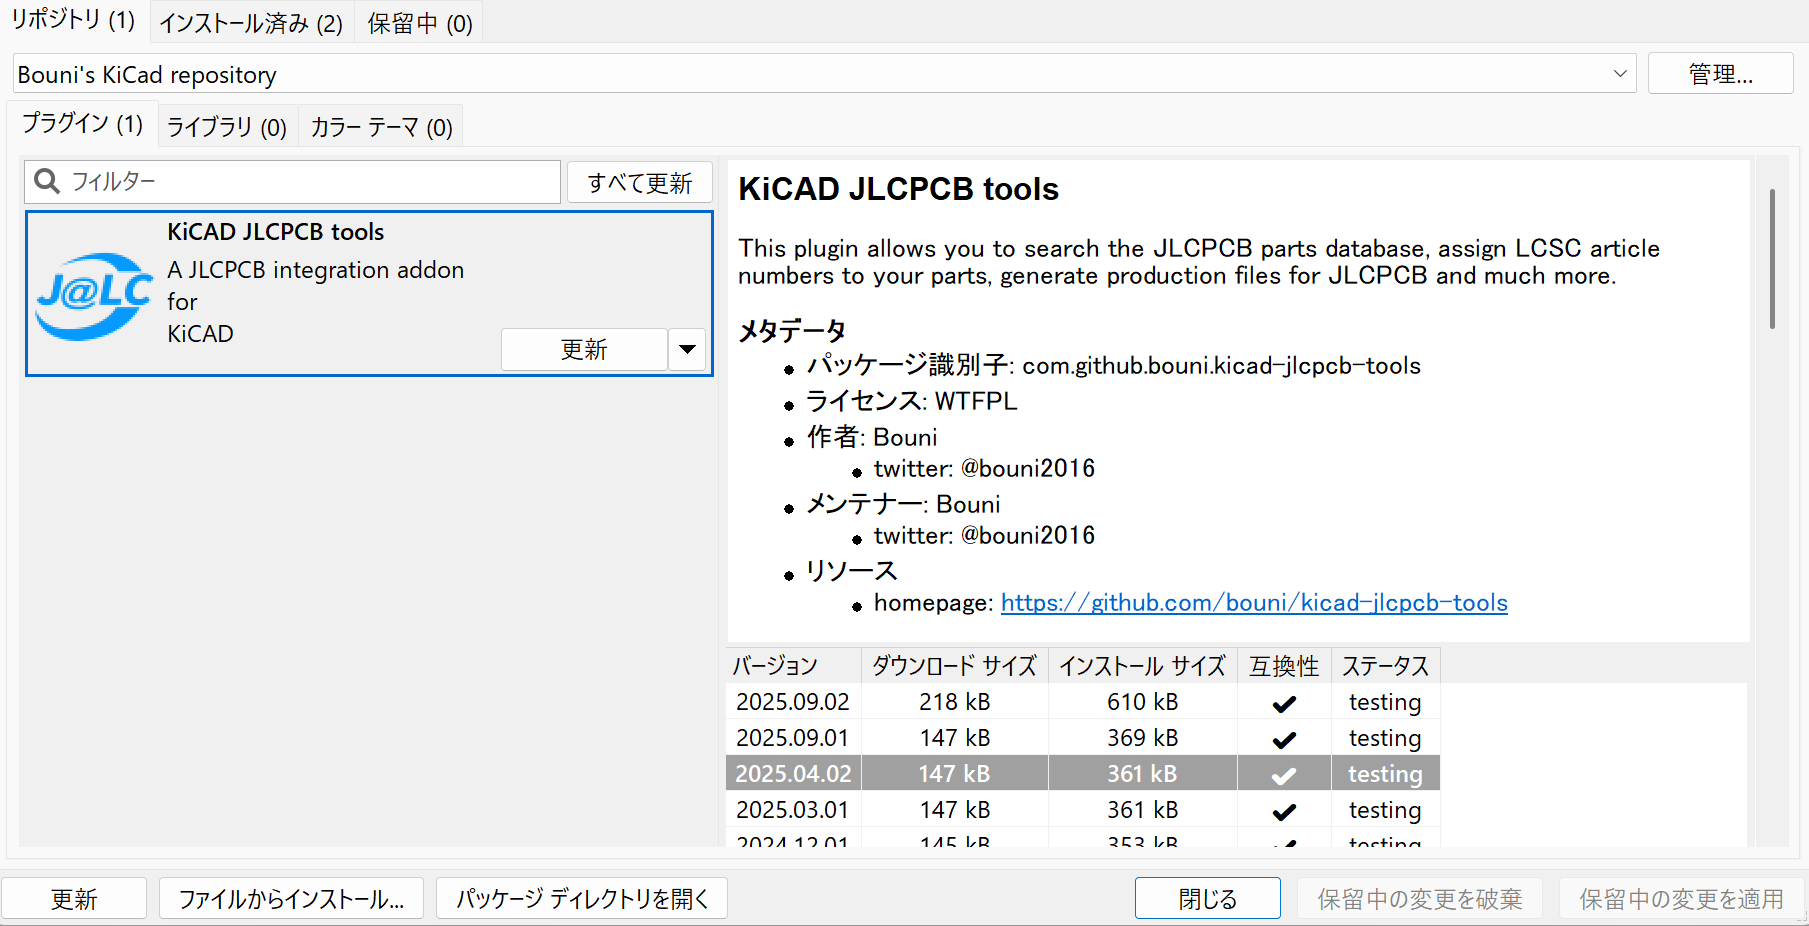1809x926 pixels.
Task: Open the repository selection dropdown
Action: 1619,74
